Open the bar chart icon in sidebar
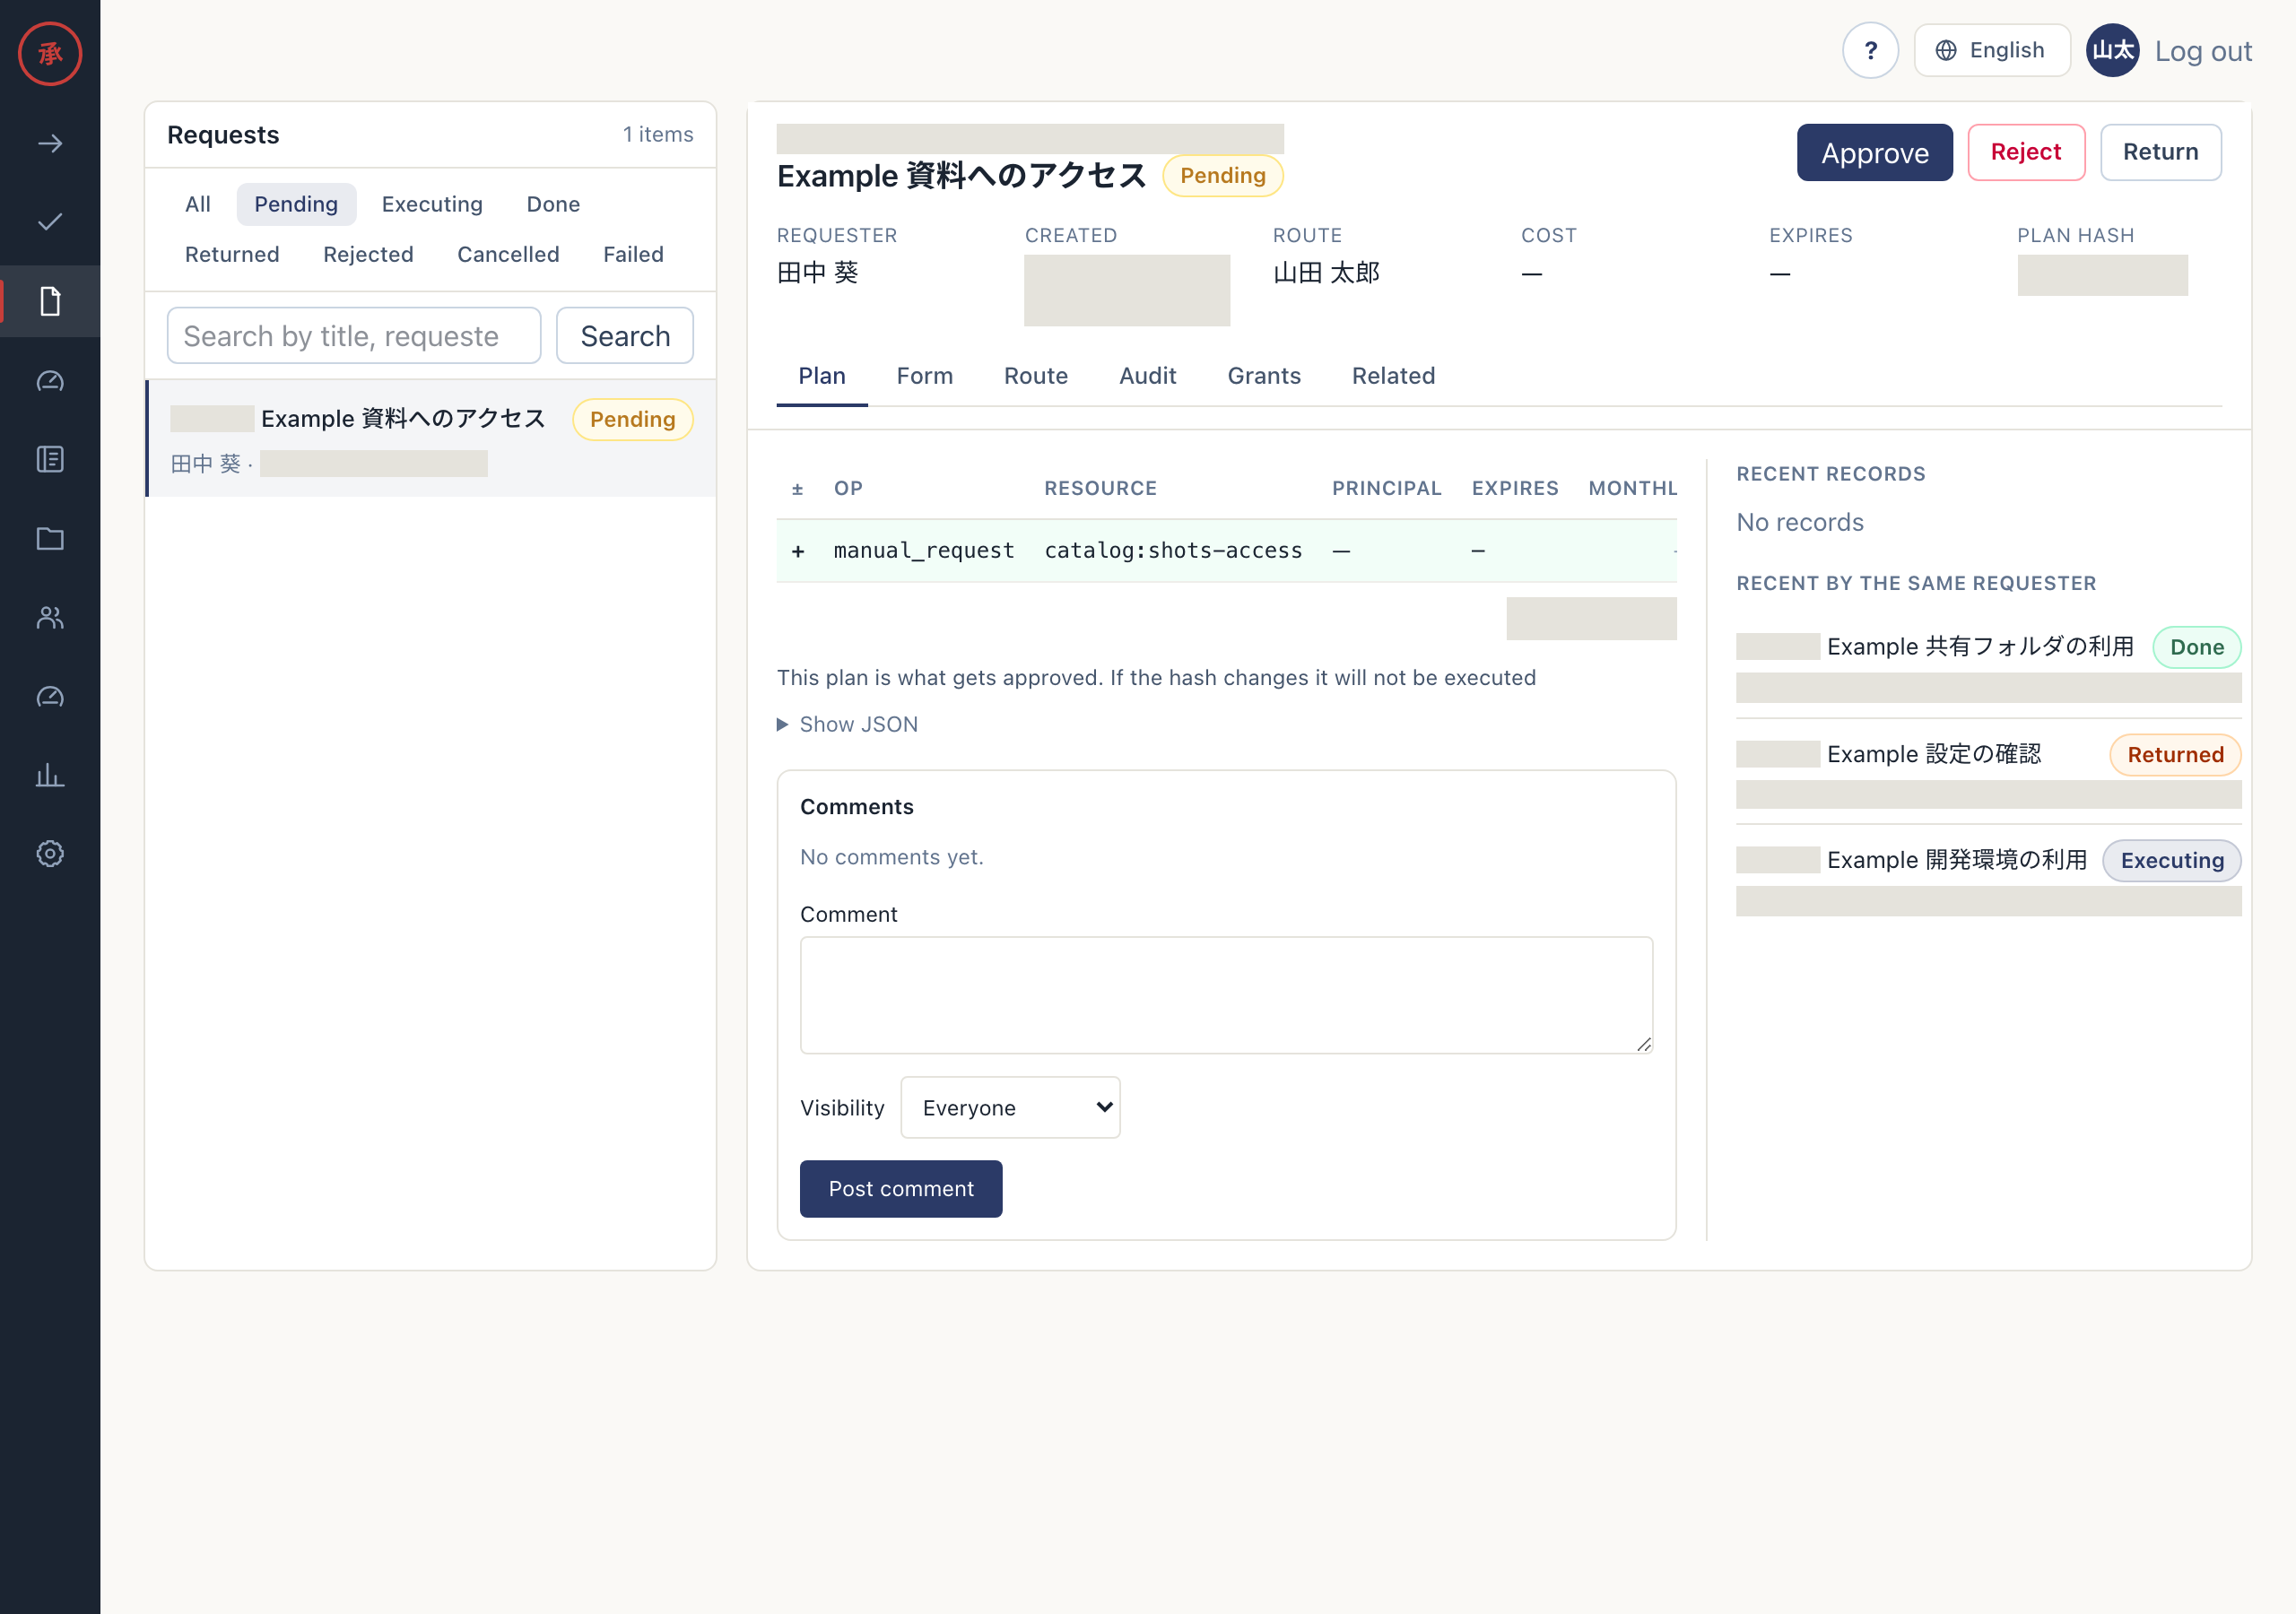This screenshot has width=2296, height=1614. 50,775
